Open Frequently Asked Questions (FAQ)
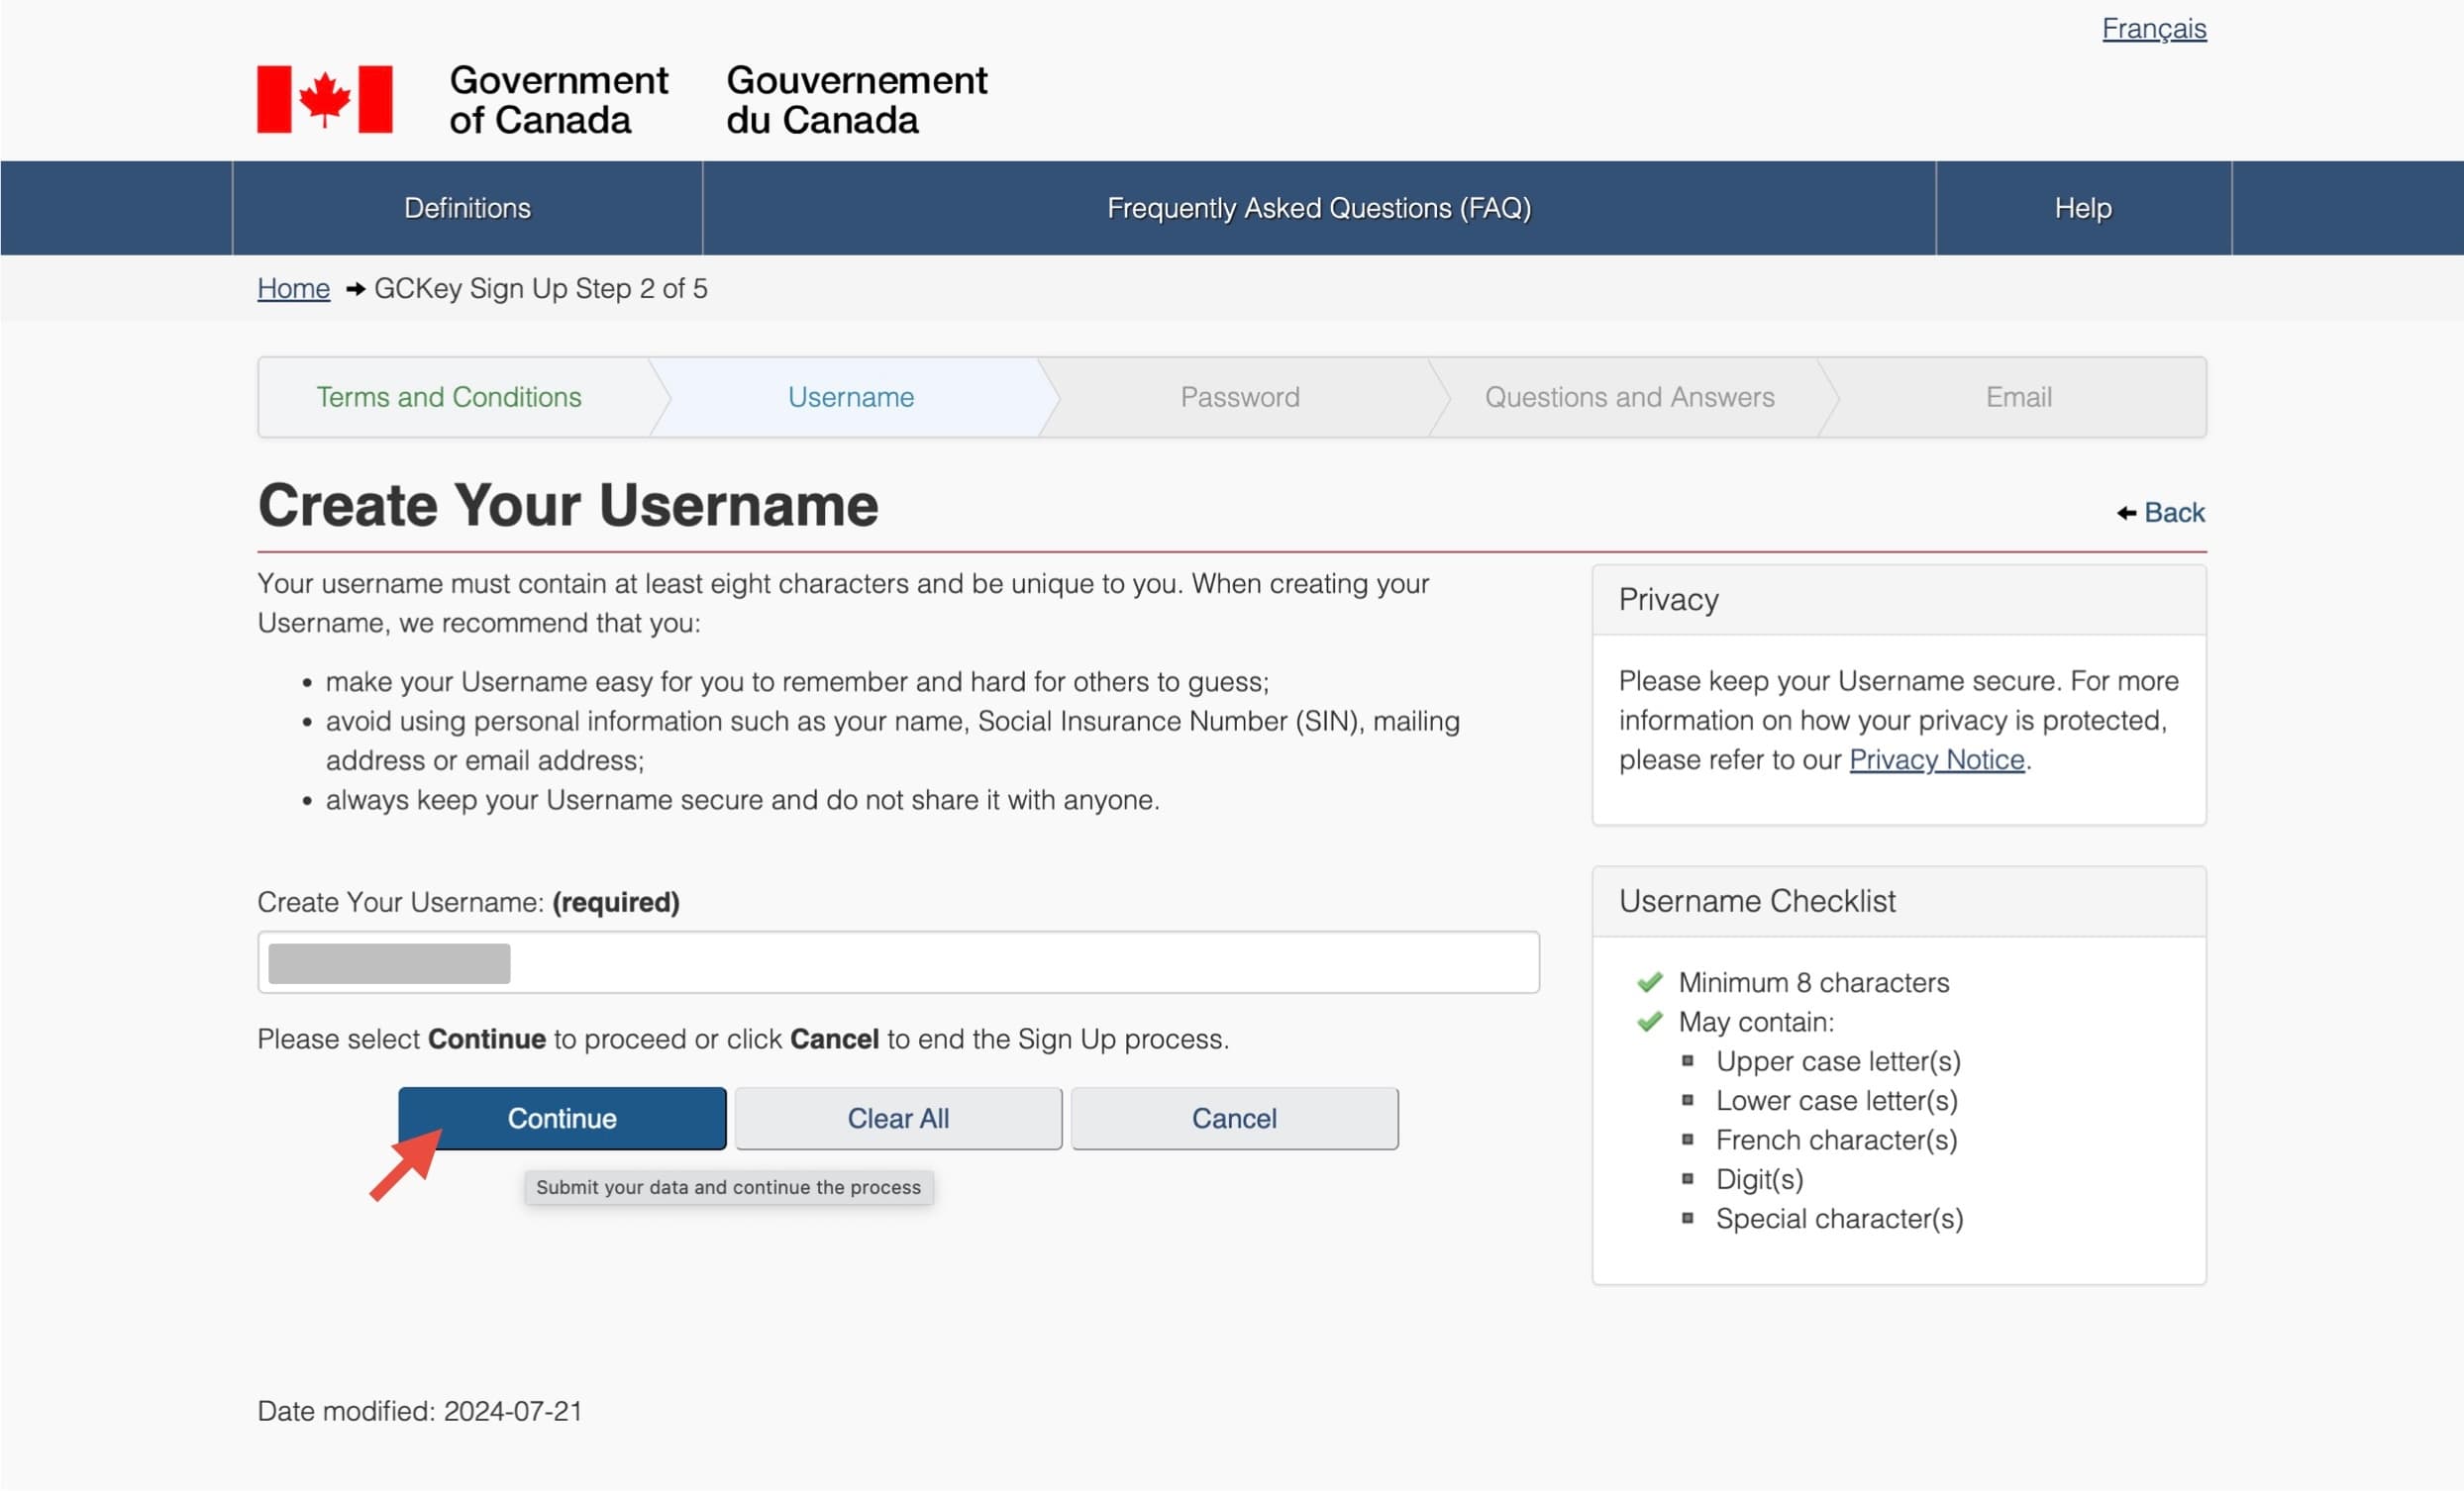 click(x=1318, y=208)
